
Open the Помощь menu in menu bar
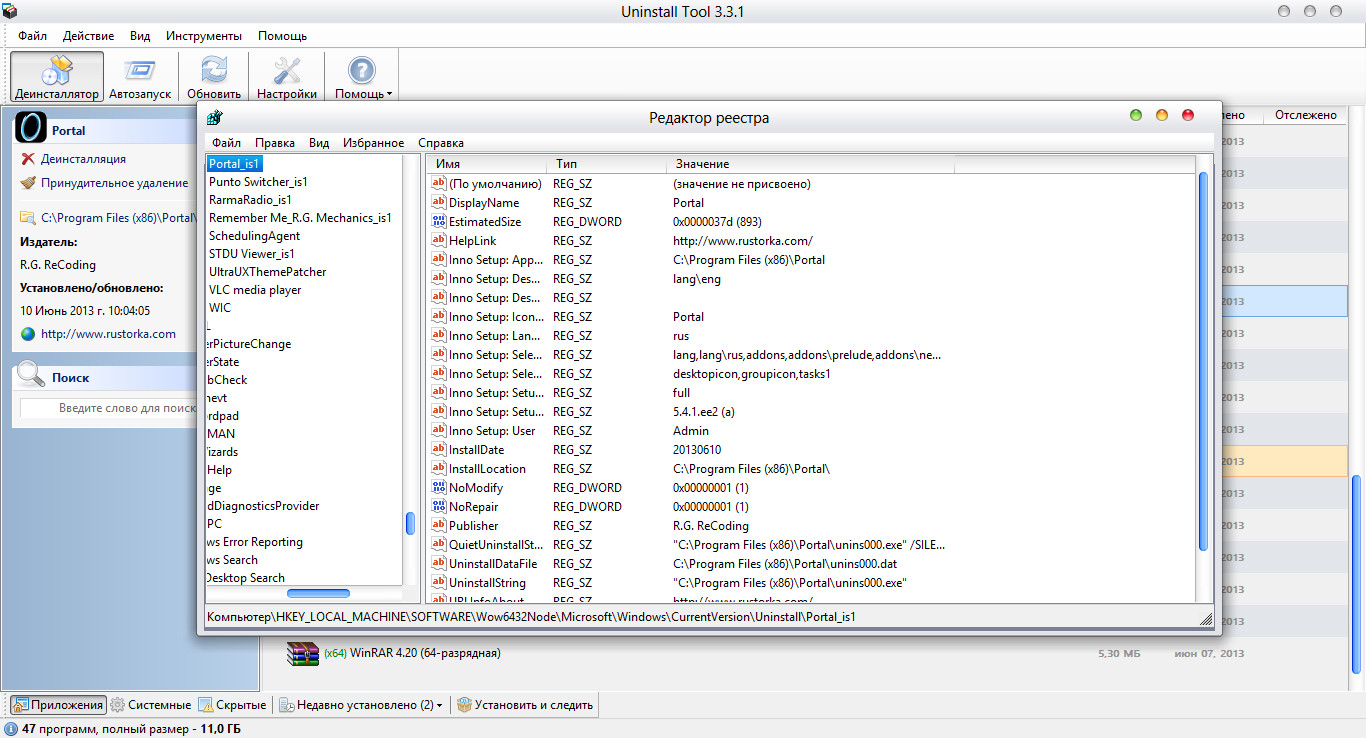coord(282,35)
